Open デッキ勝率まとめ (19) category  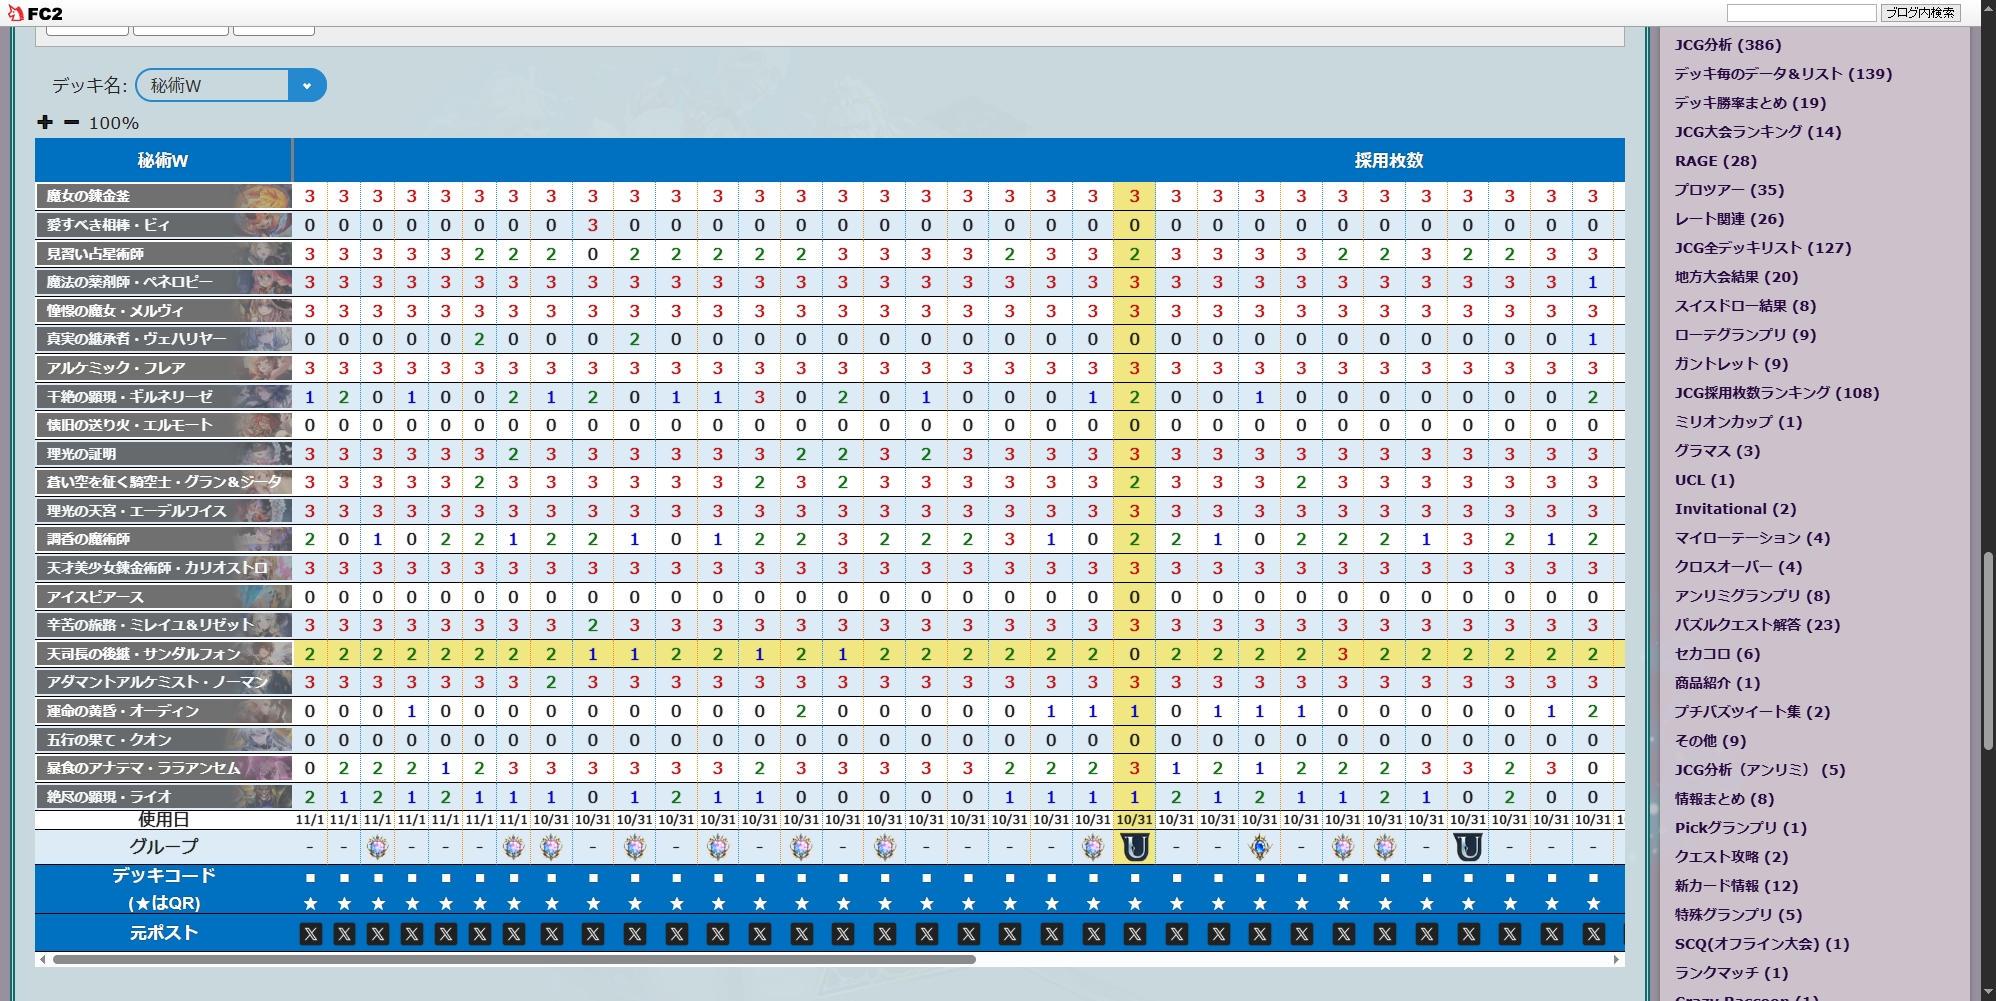tap(1750, 103)
